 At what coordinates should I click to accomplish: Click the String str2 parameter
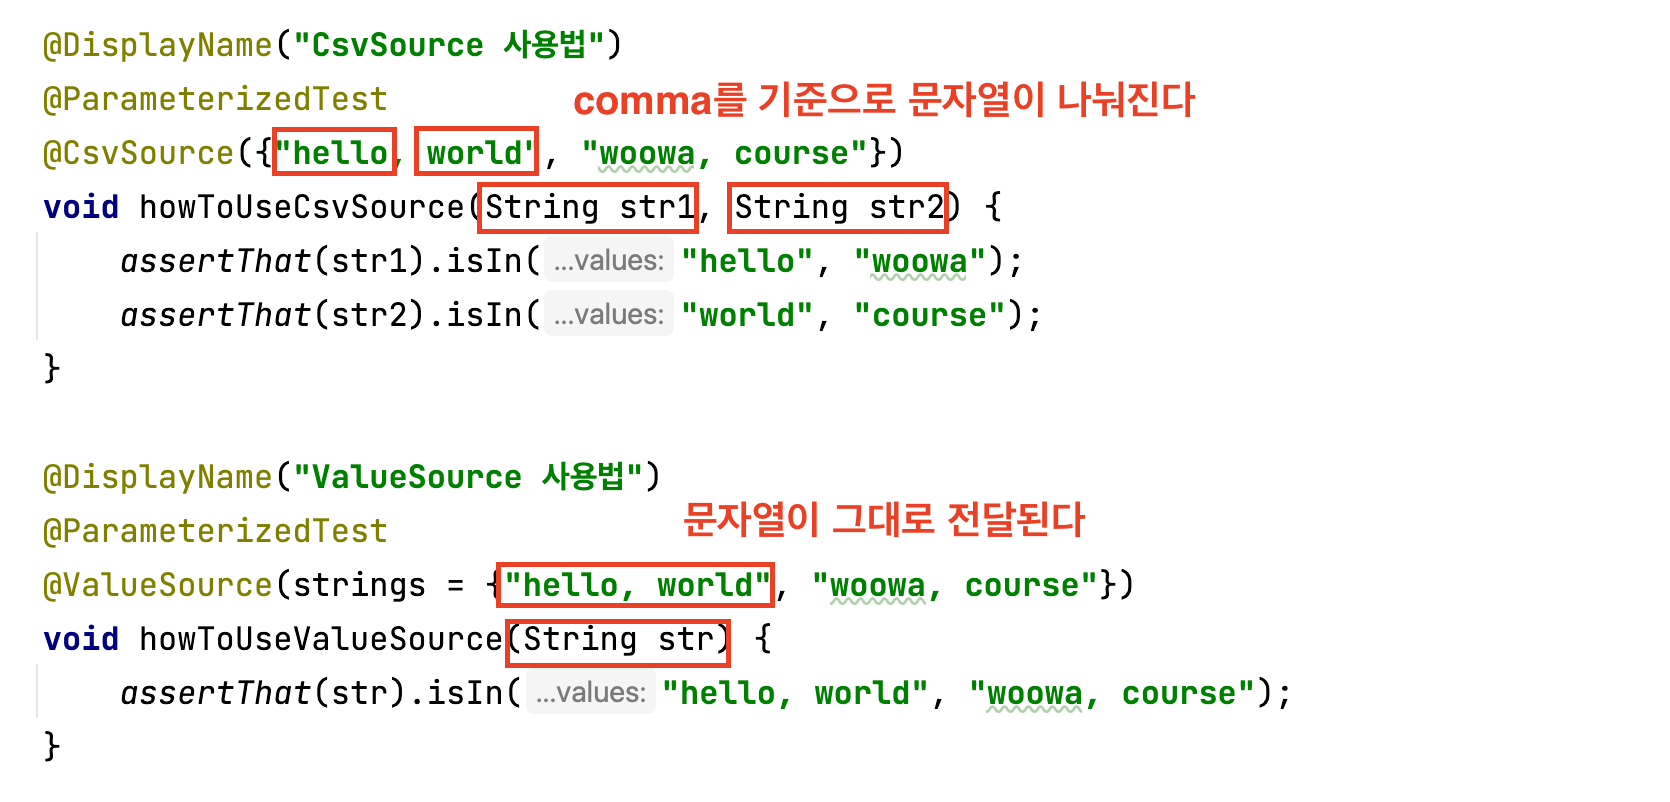[839, 207]
